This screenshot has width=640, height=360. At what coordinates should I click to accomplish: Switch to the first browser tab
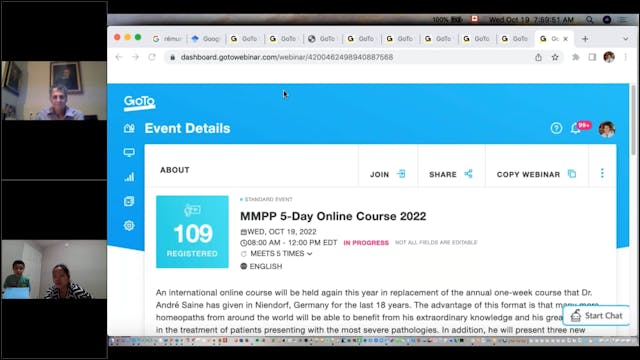pos(167,39)
